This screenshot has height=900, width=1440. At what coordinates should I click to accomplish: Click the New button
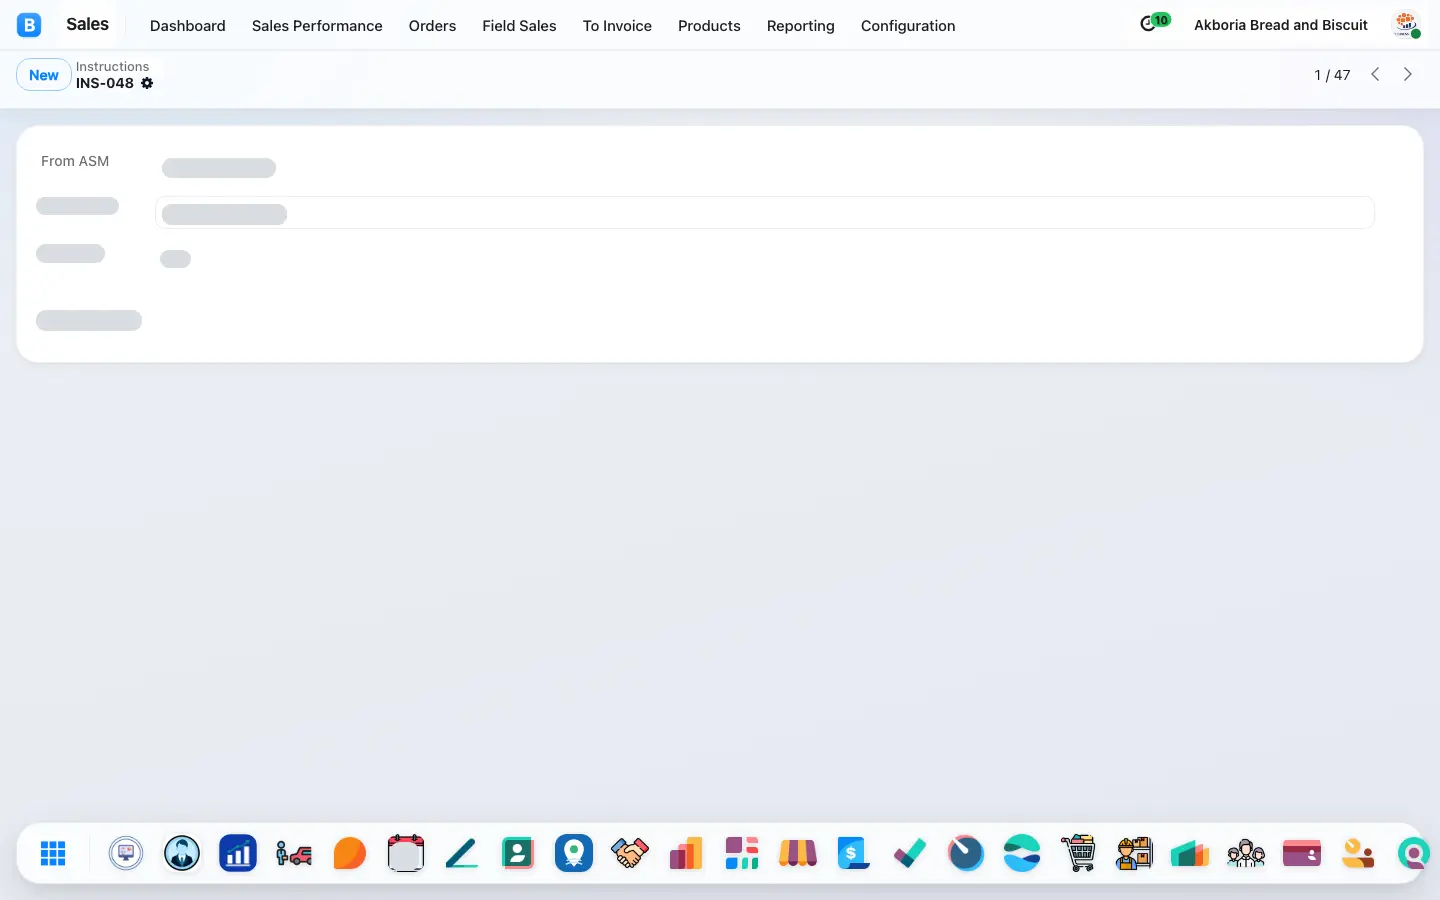point(44,75)
